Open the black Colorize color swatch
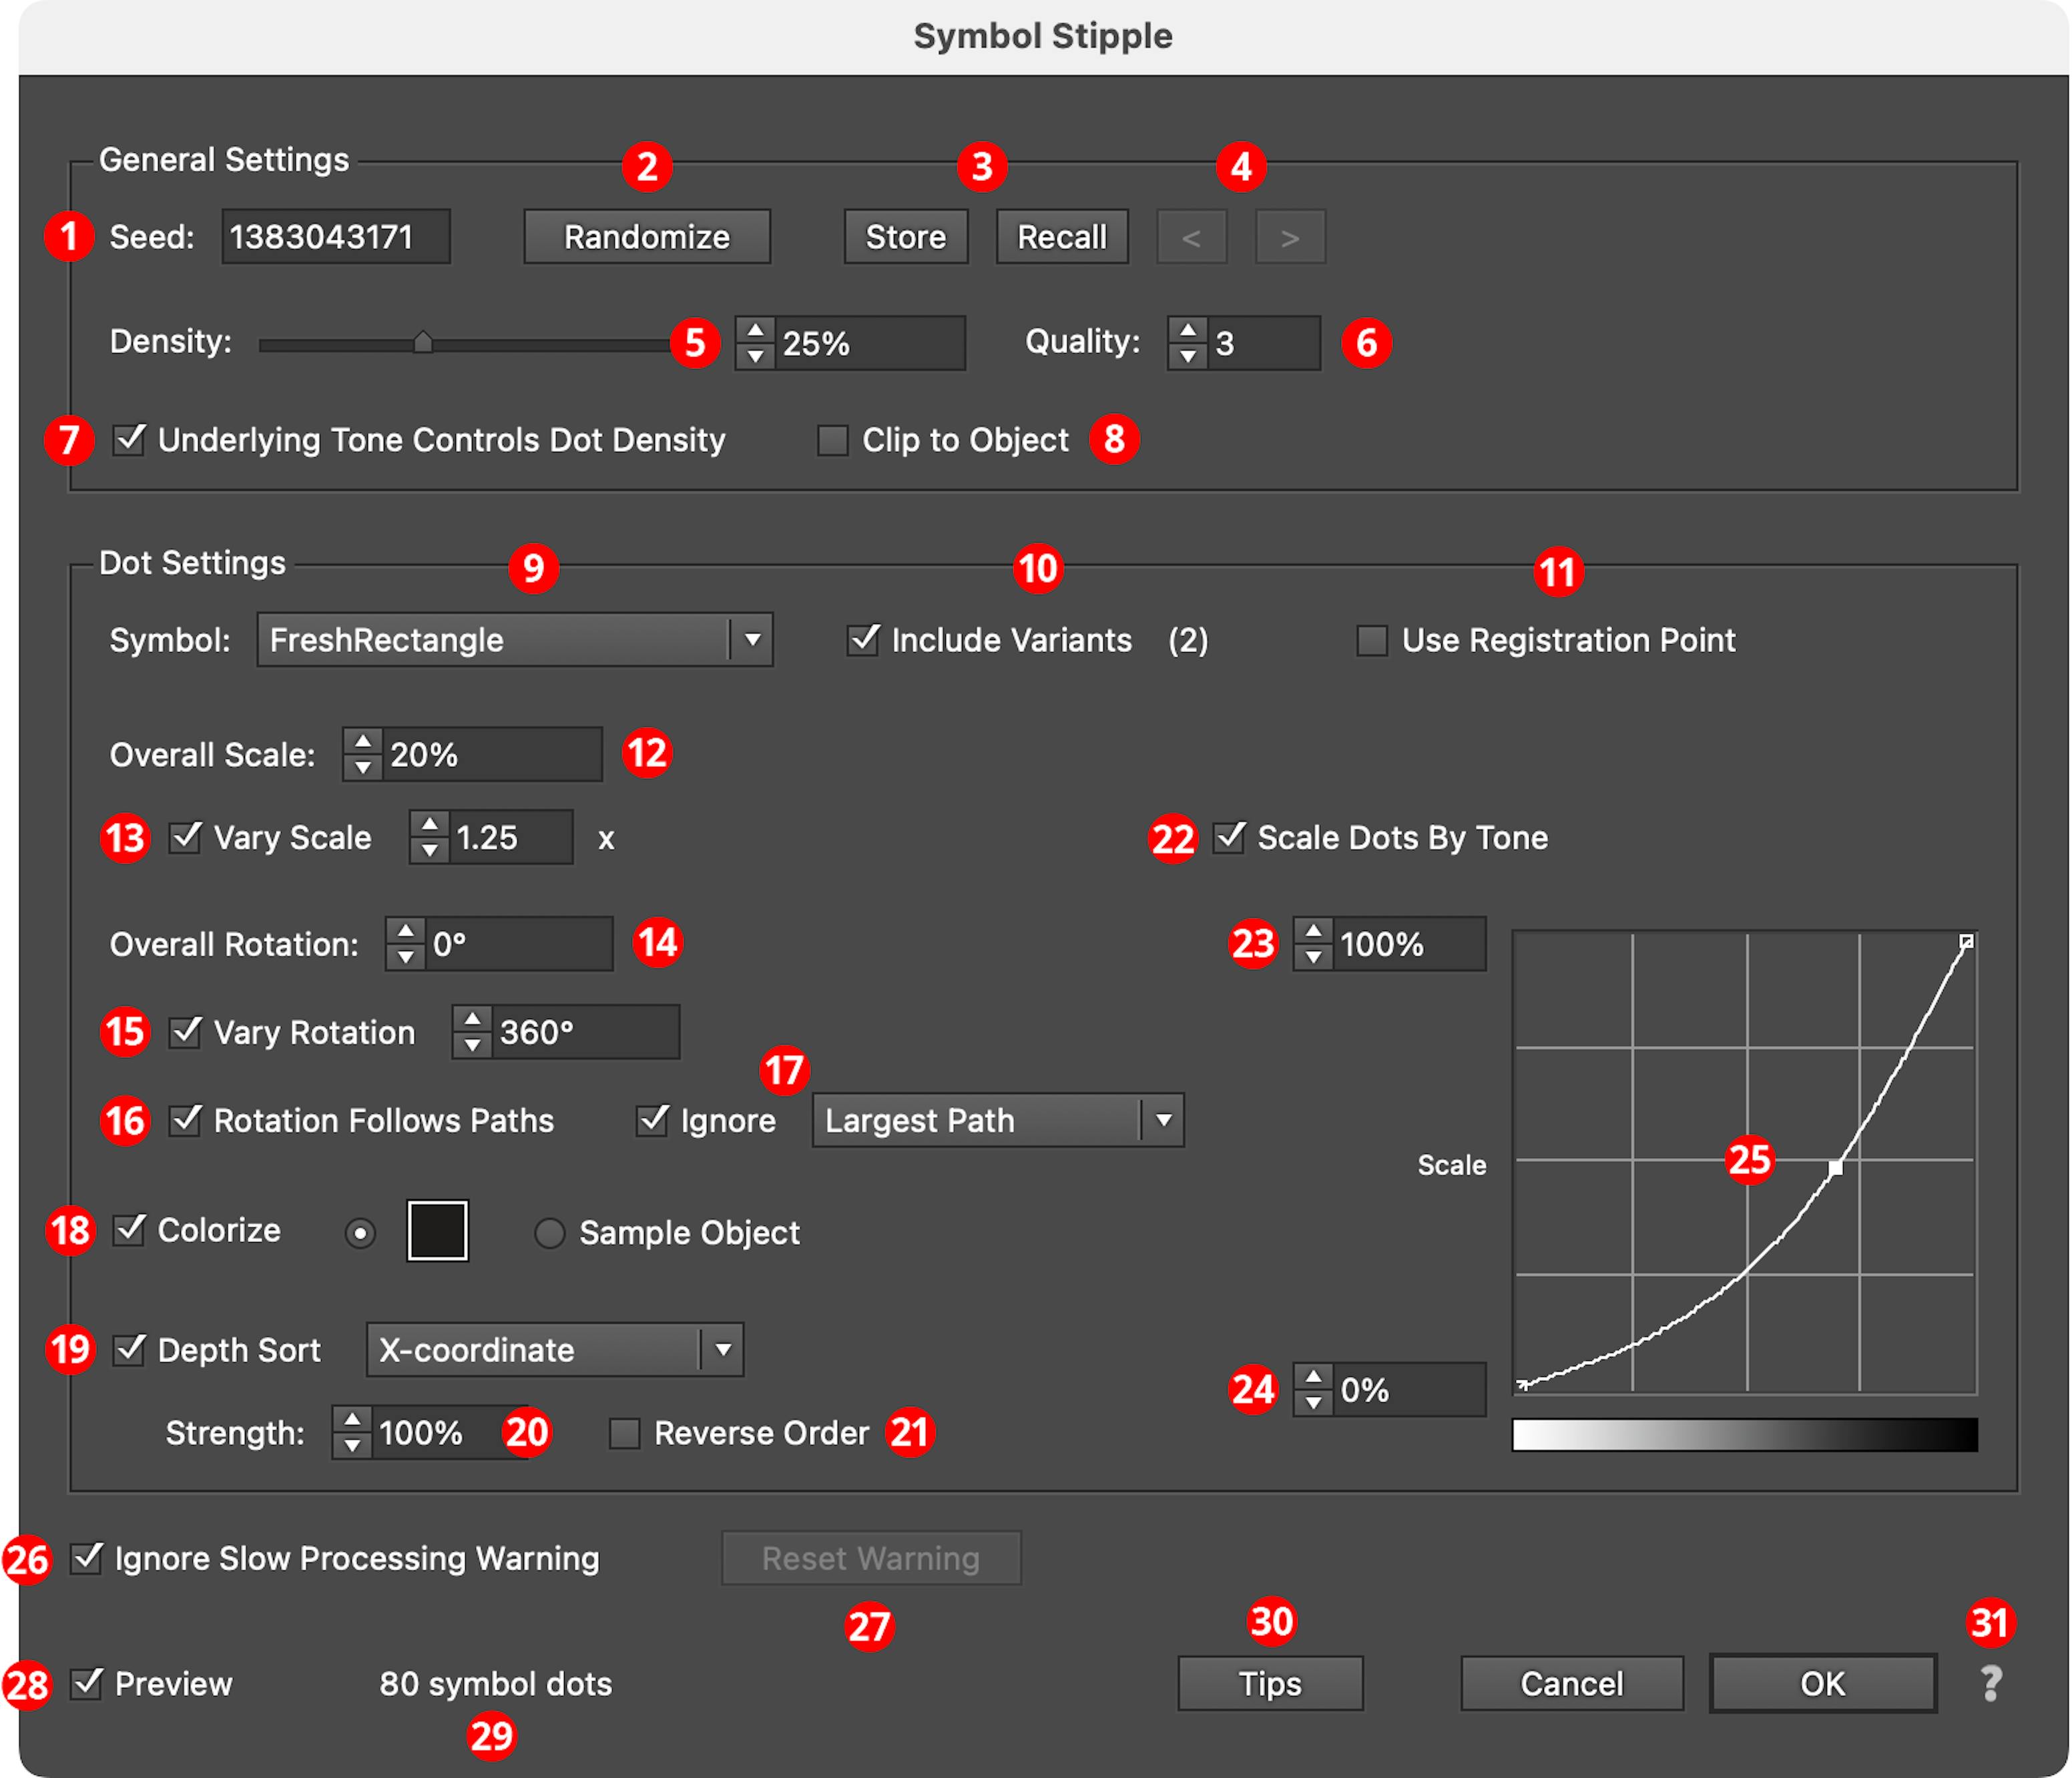The width and height of the screenshot is (2072, 1778). (437, 1231)
